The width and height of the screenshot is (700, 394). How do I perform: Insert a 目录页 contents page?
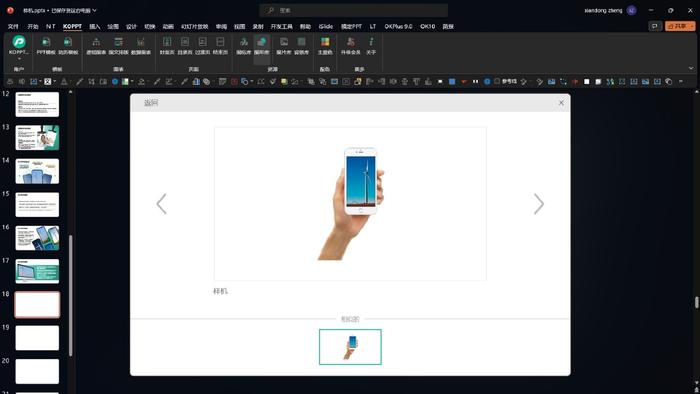(x=185, y=45)
